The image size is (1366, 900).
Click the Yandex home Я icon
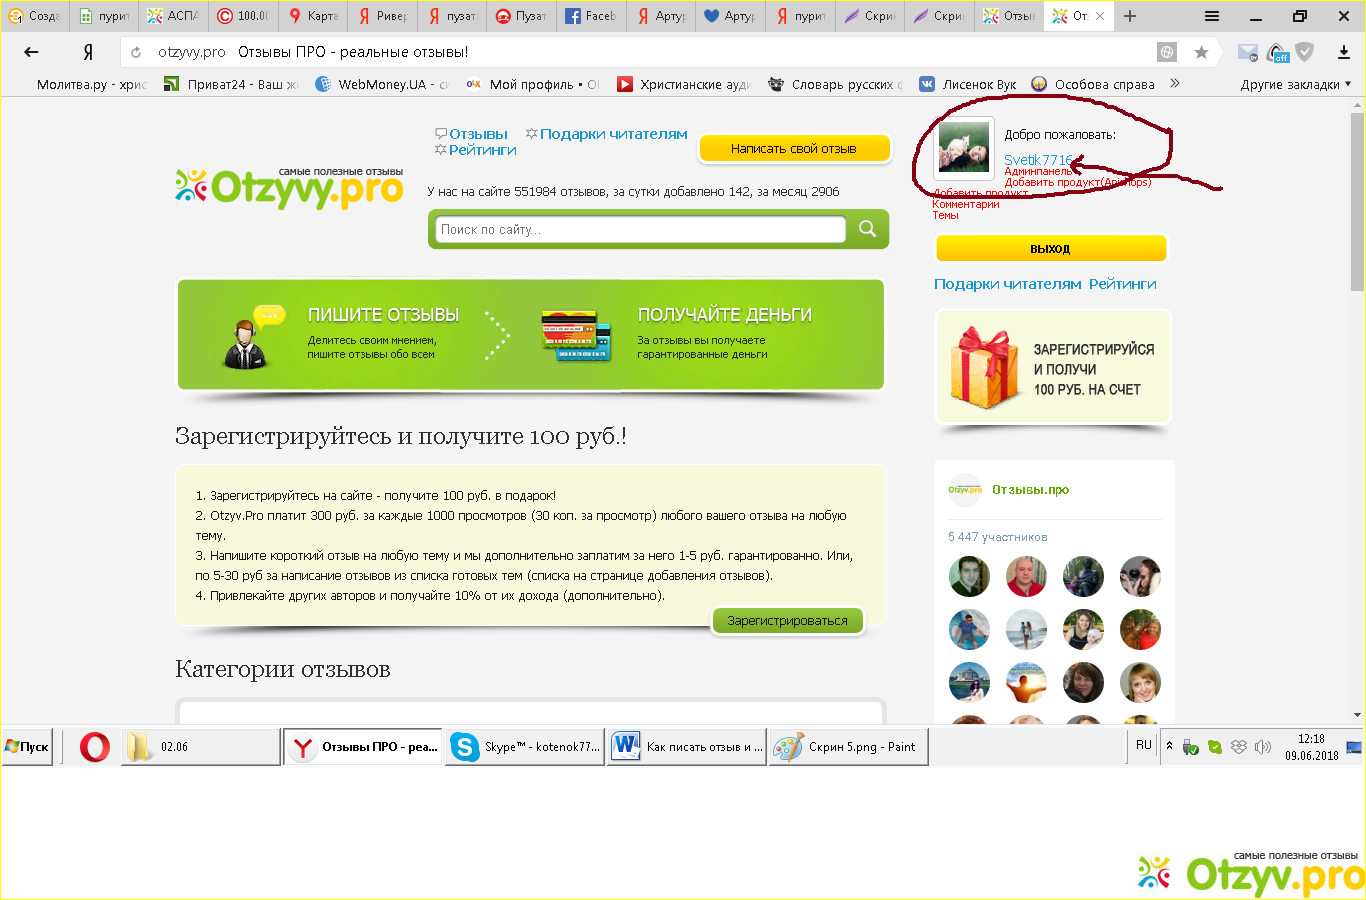tap(88, 52)
